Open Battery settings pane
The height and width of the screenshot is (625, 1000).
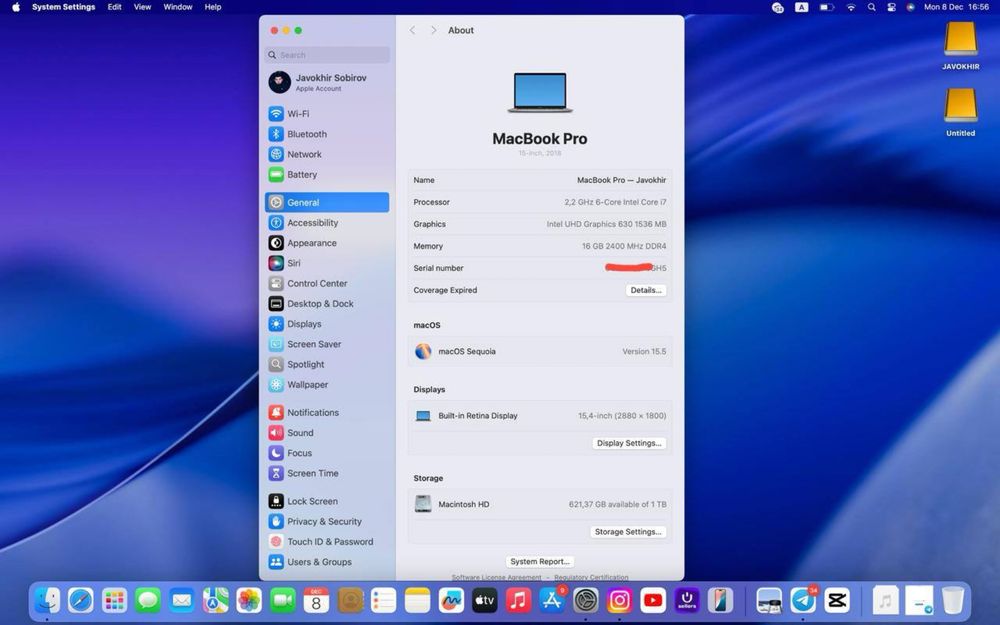coord(327,174)
